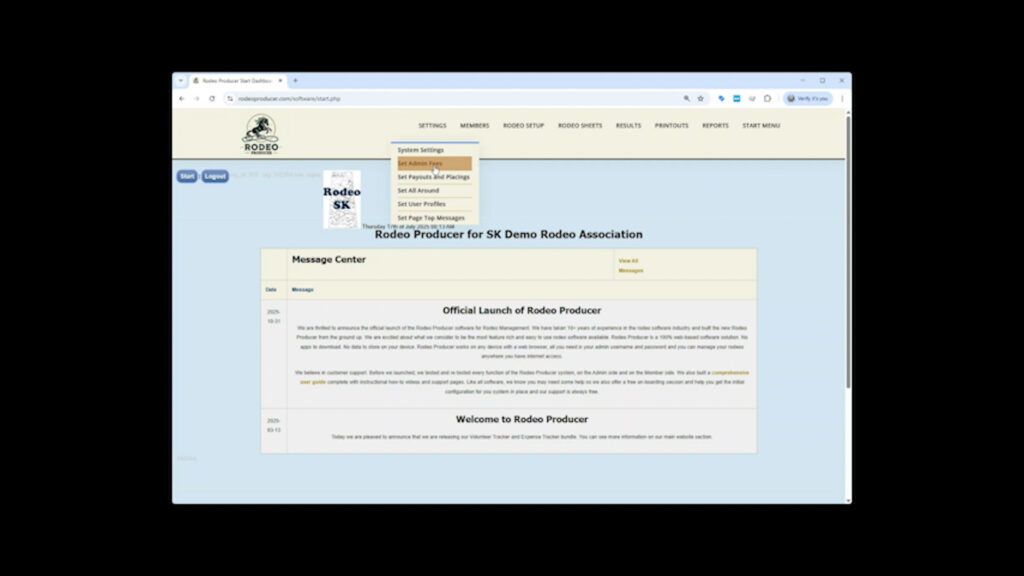Screen dimensions: 1024x576
Task: Select Set Payouts and Placings menu entry
Action: click(x=433, y=176)
